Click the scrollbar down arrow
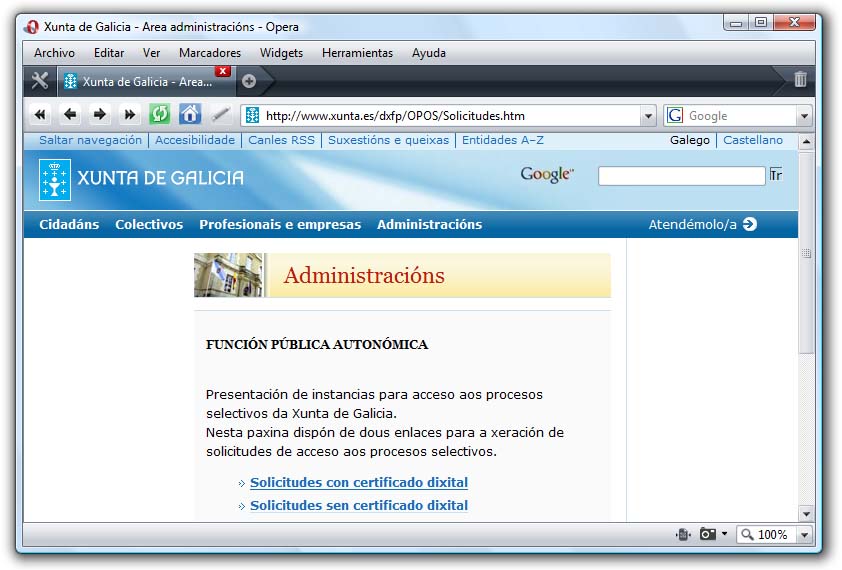842x570 pixels. point(806,514)
